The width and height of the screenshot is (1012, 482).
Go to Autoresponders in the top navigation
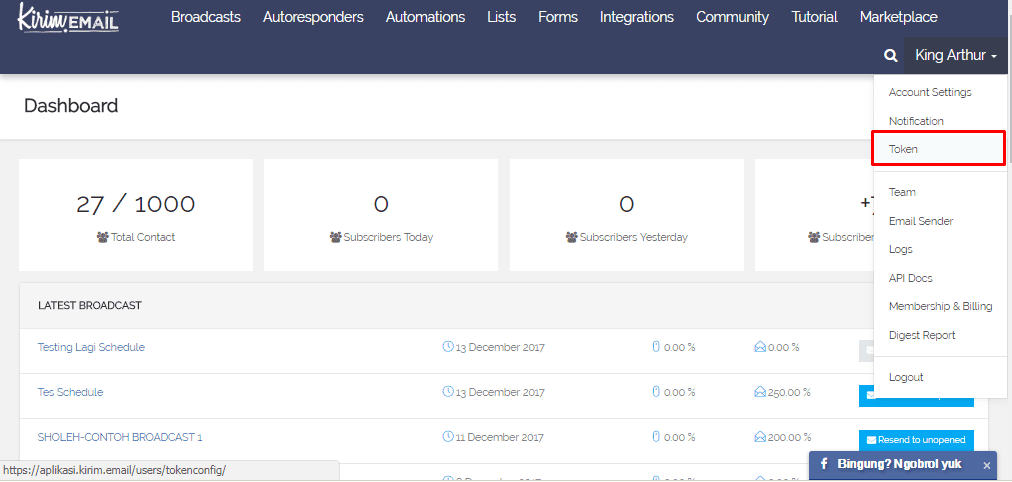[x=313, y=17]
